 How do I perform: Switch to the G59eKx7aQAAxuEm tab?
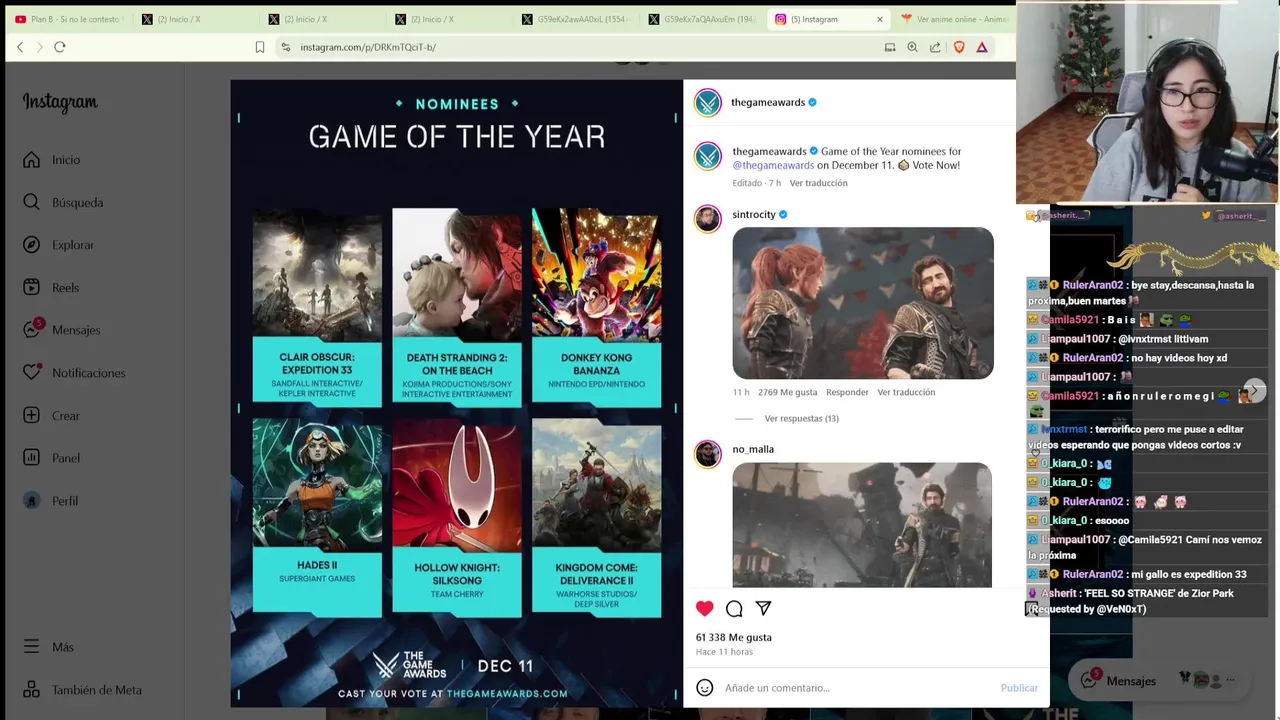(702, 19)
